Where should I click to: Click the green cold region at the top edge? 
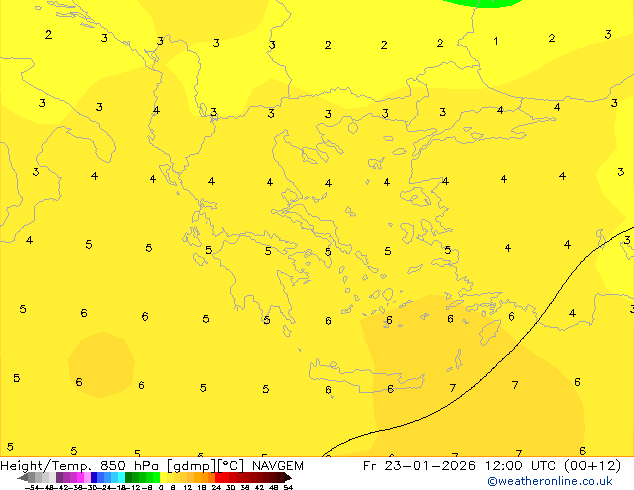(x=481, y=3)
